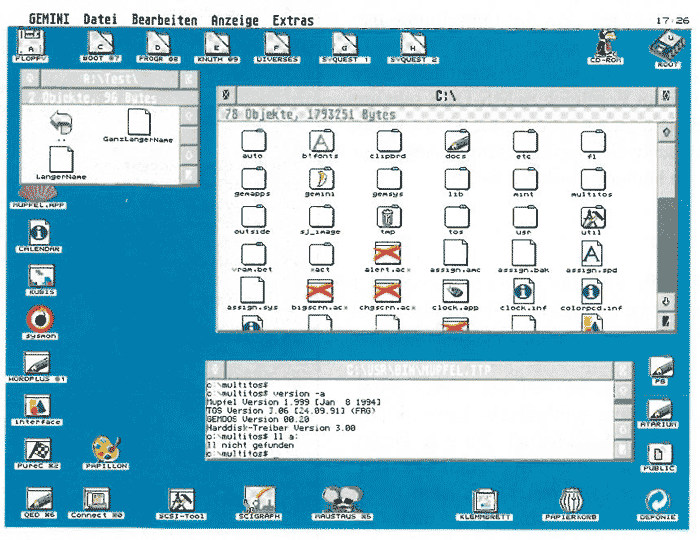
Task: Click the C:\ window scroll down arrow
Action: [x=665, y=302]
